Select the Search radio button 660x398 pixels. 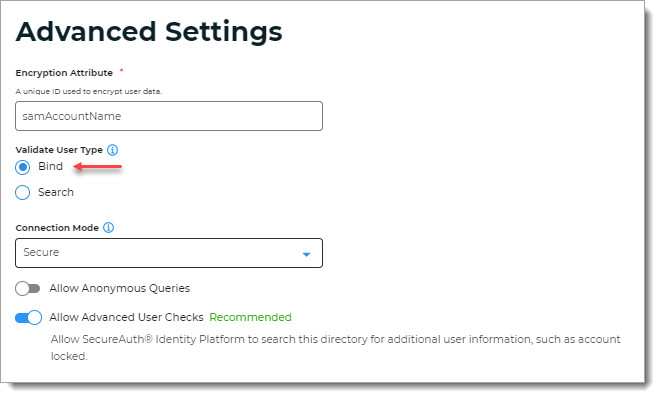pos(23,193)
